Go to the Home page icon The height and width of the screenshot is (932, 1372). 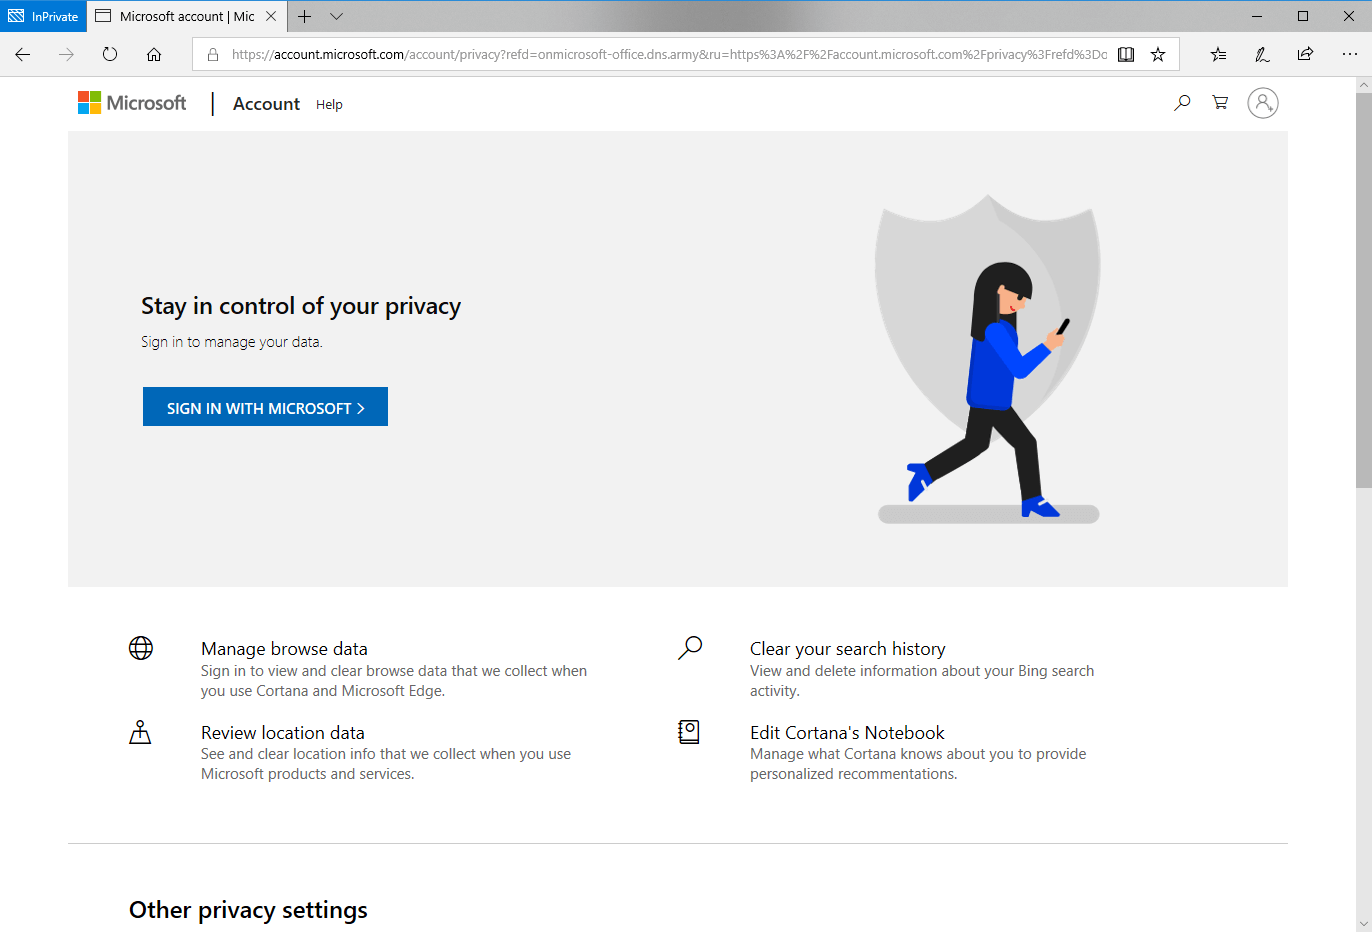tap(154, 54)
